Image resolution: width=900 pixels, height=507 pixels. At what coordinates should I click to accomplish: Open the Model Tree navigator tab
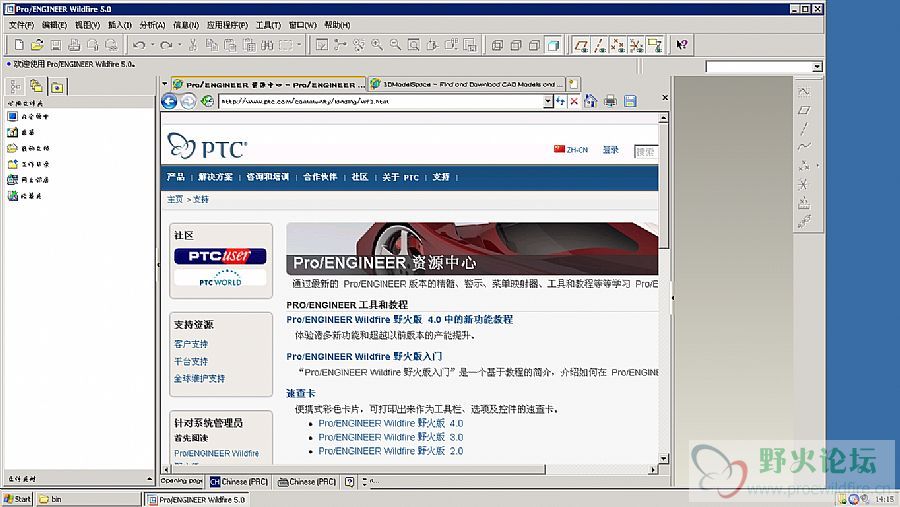[x=15, y=86]
